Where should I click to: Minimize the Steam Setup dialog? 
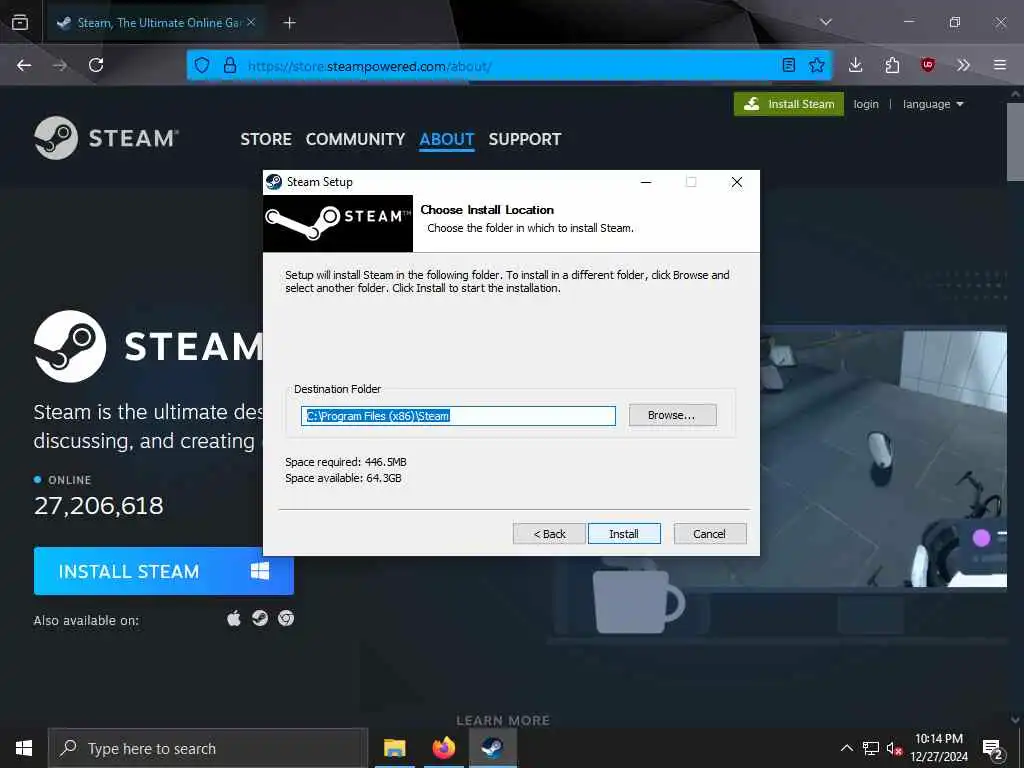[x=646, y=182]
